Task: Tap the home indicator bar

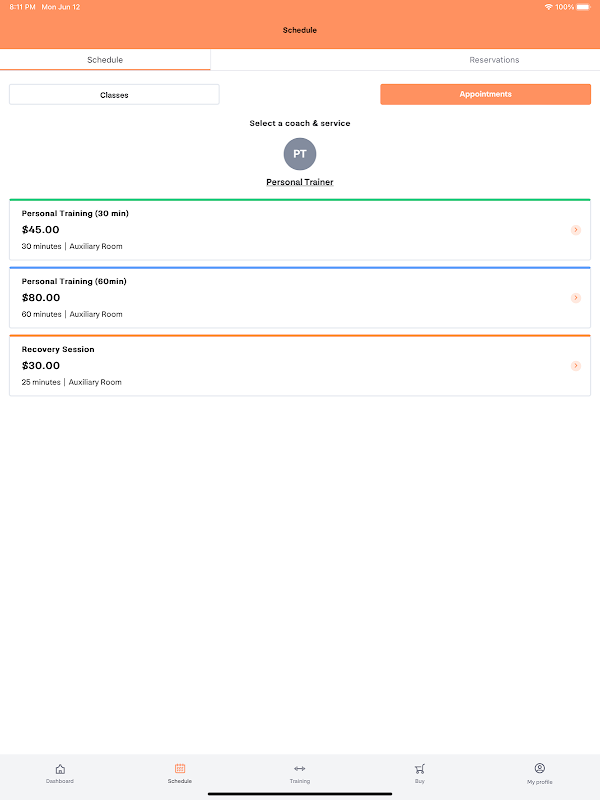Action: tap(300, 794)
